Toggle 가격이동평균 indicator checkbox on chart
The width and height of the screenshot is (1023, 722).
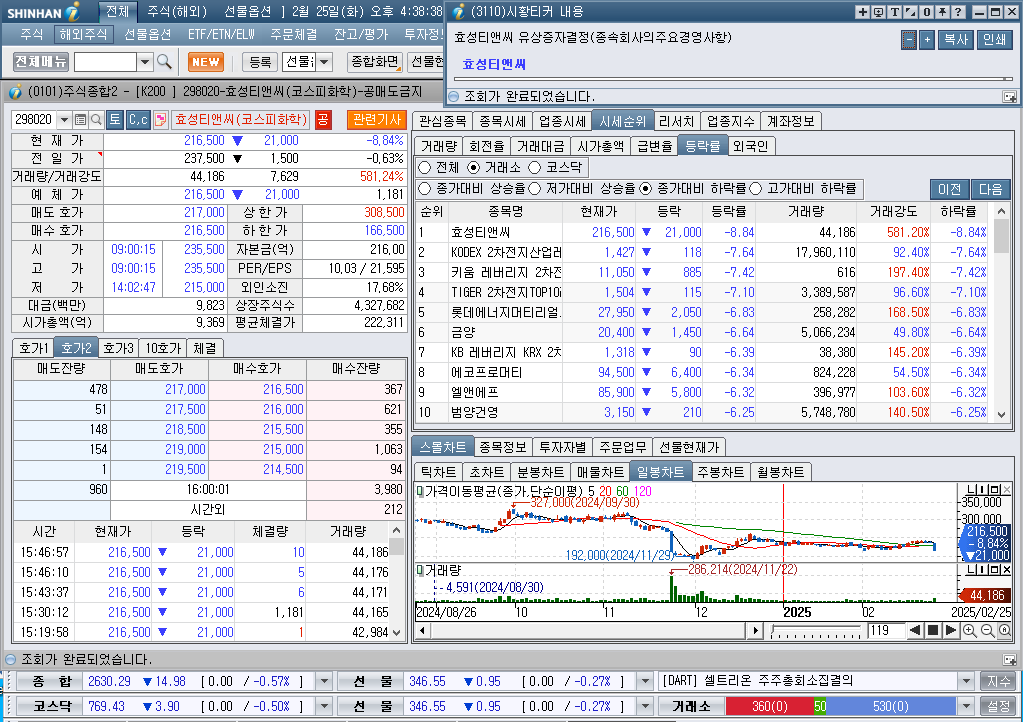point(420,490)
